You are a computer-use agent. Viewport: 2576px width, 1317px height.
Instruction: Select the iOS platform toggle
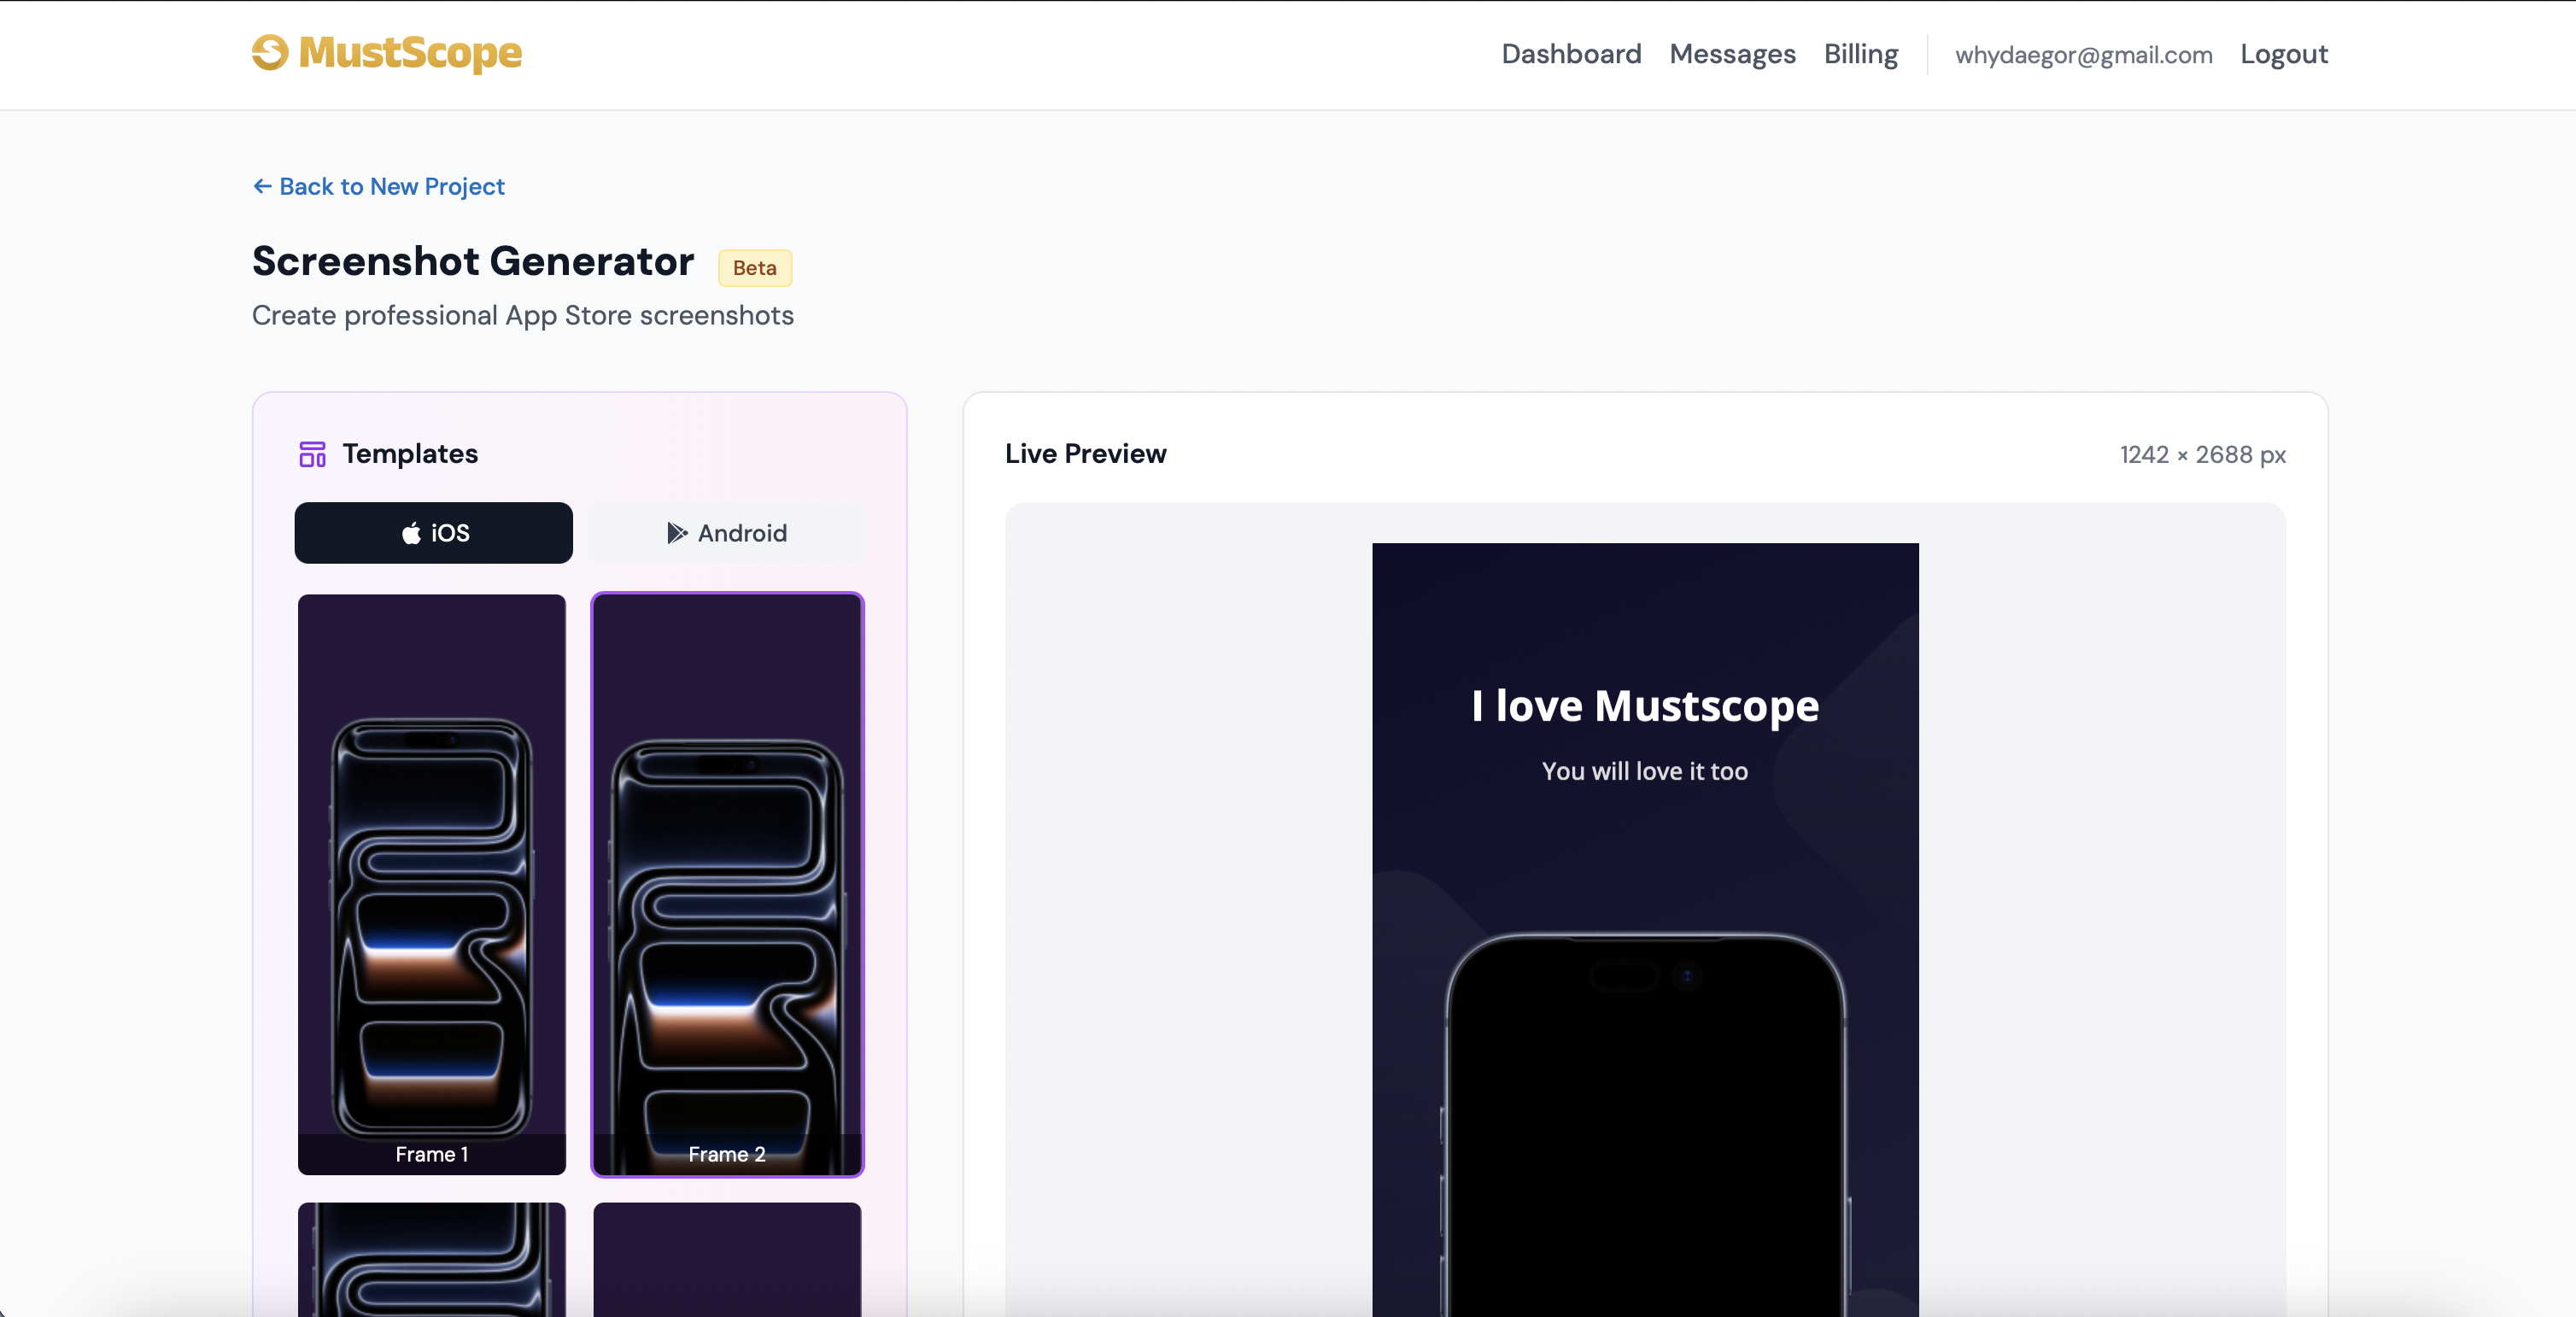pyautogui.click(x=433, y=533)
